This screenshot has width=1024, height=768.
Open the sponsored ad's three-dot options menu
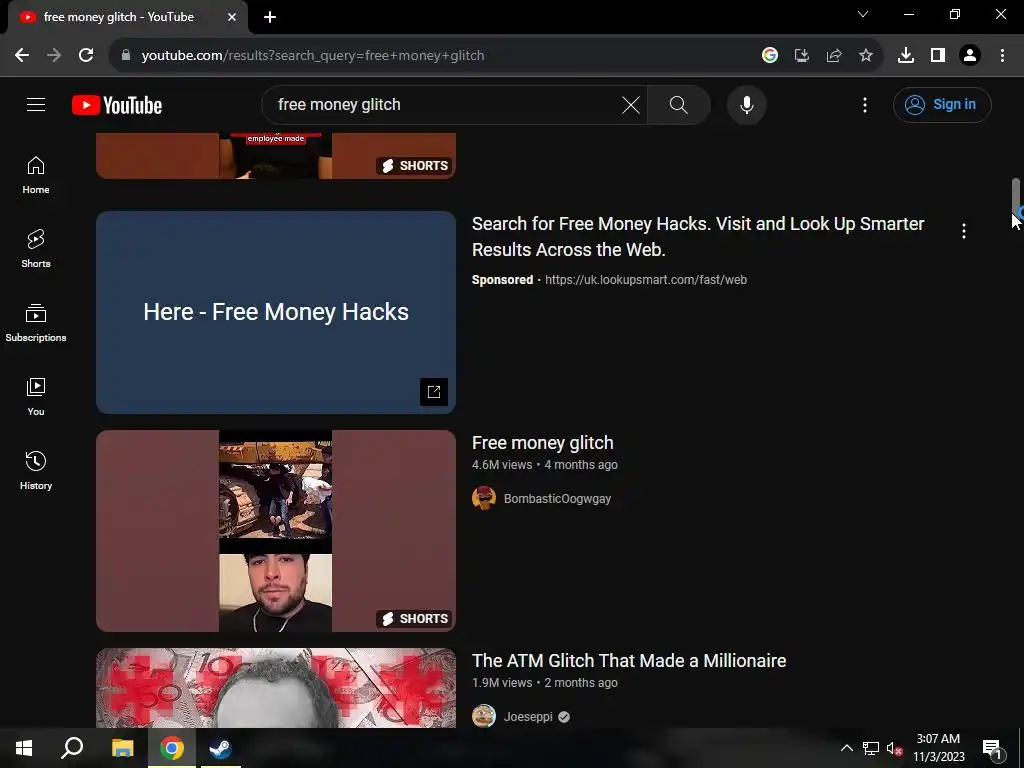(964, 231)
